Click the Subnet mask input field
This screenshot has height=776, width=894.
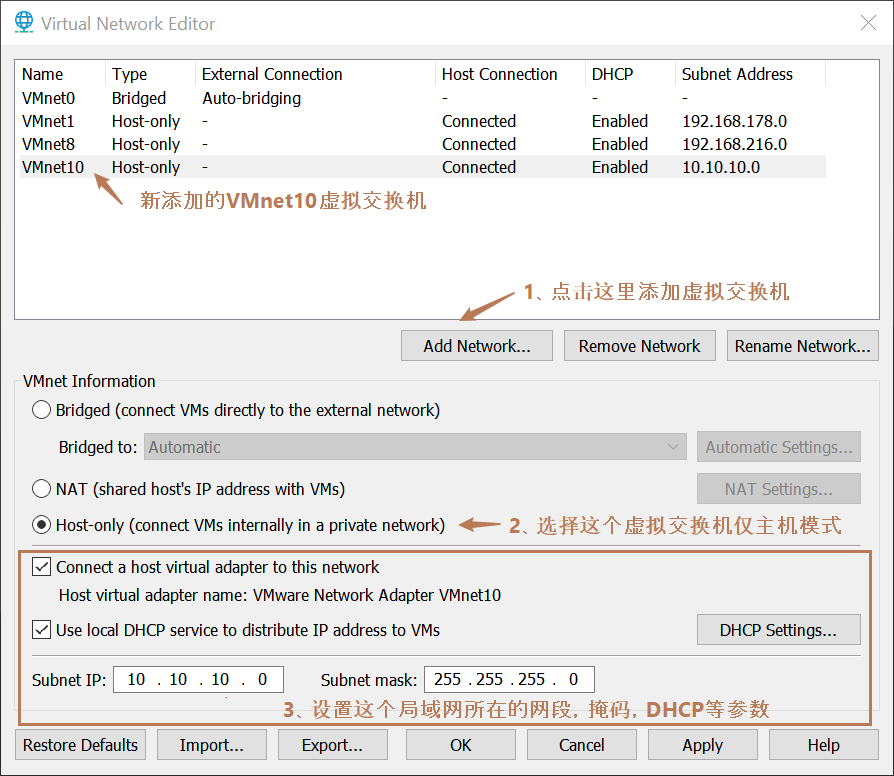click(509, 680)
